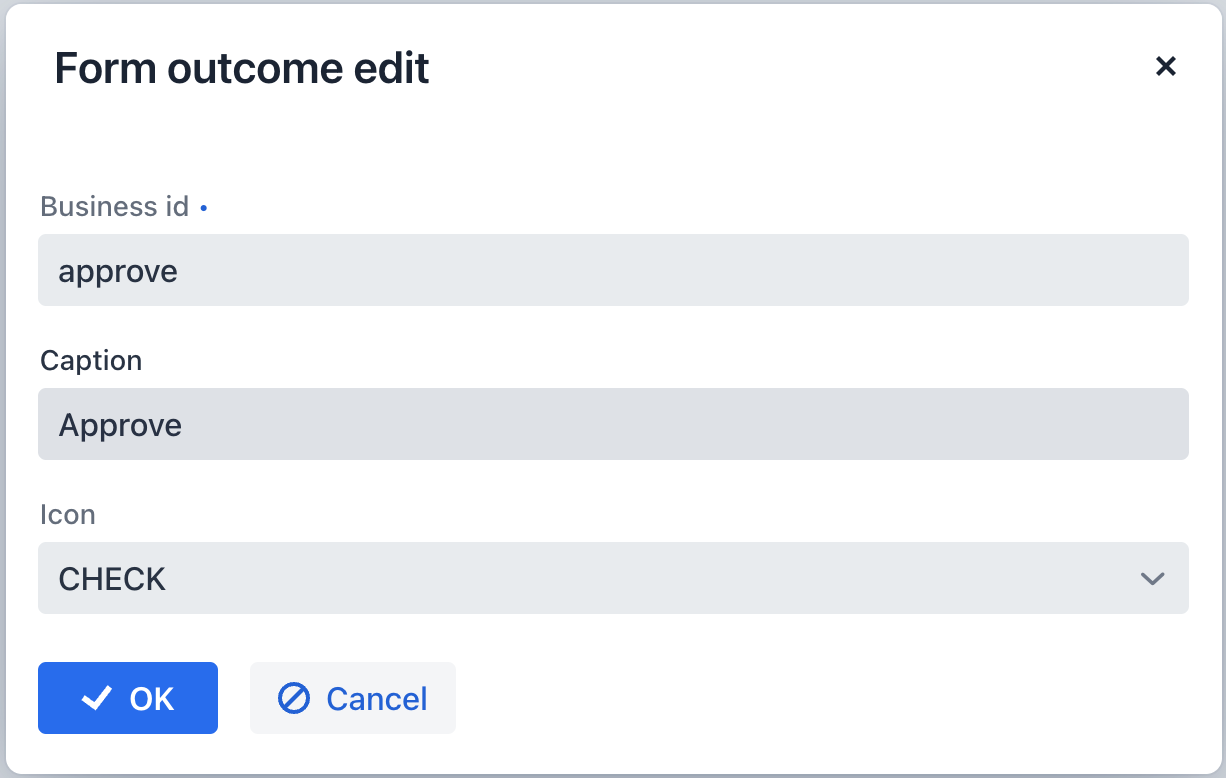This screenshot has height=778, width=1226.
Task: Click the X close icon in dialog corner
Action: (x=1165, y=66)
